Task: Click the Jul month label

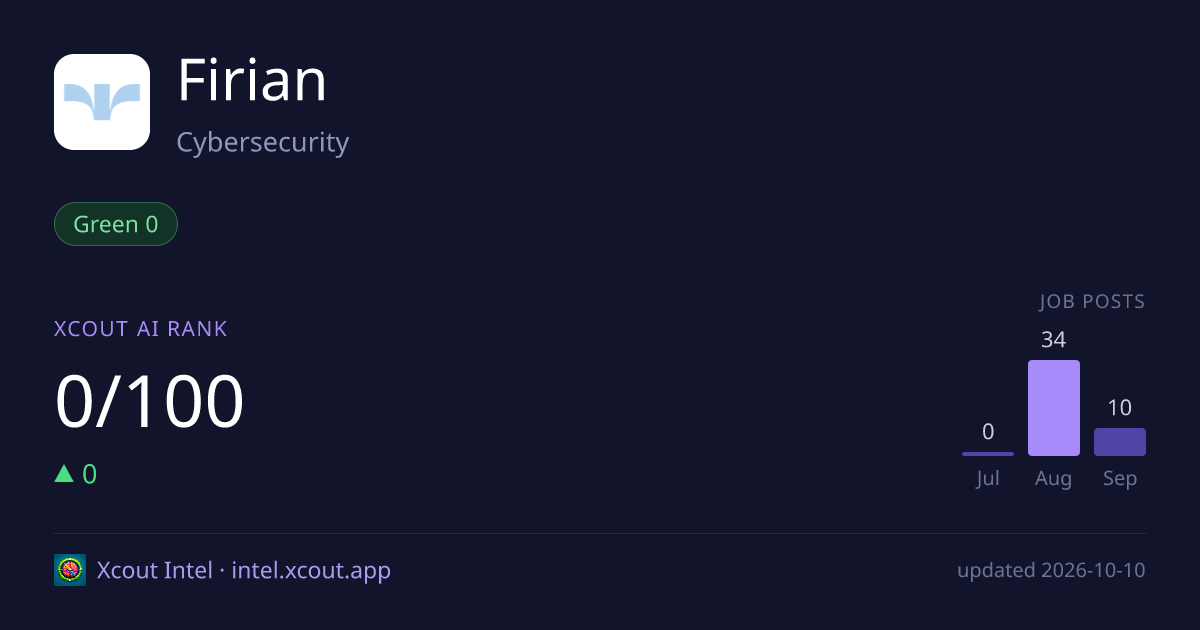Action: click(988, 479)
